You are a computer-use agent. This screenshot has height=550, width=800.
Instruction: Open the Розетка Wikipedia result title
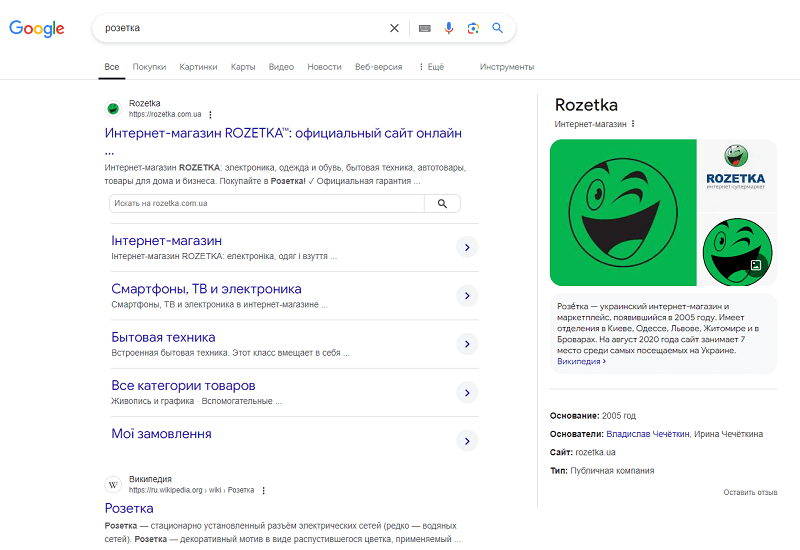pyautogui.click(x=129, y=509)
